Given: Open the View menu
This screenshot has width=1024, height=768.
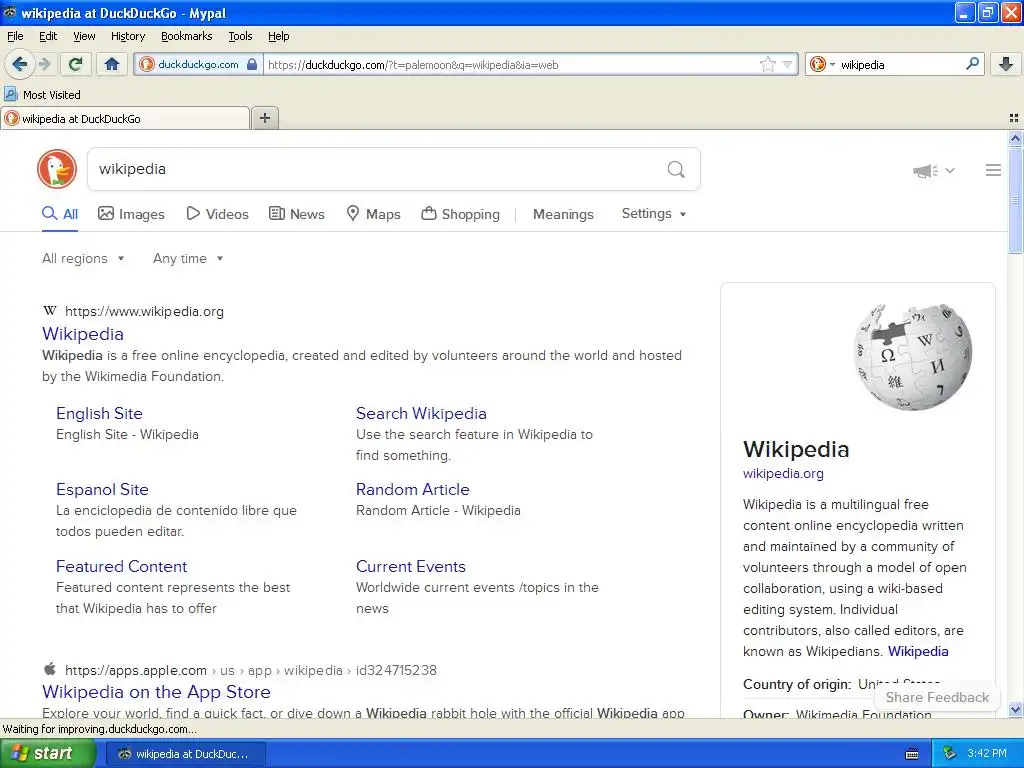Looking at the screenshot, I should pyautogui.click(x=84, y=36).
